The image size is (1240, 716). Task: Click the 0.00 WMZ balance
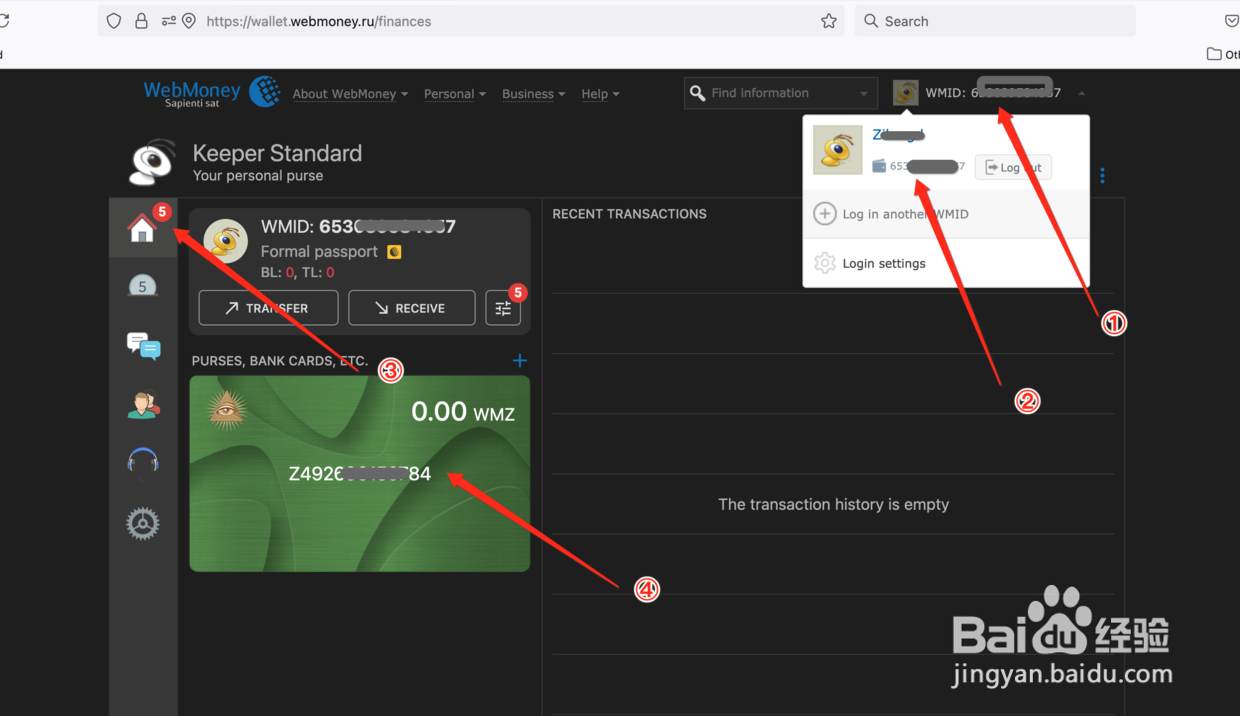[463, 412]
